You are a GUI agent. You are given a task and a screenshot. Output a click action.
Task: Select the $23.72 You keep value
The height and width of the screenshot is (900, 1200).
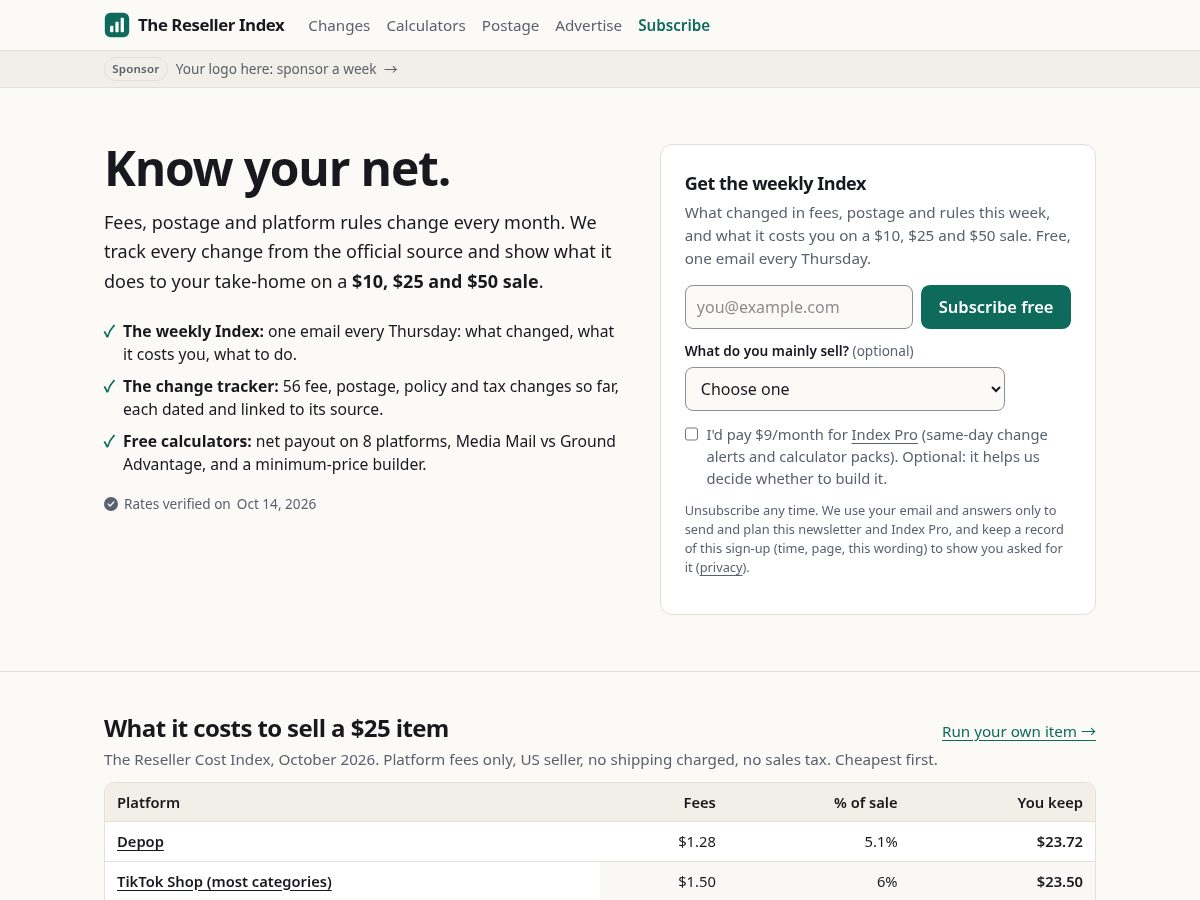click(1060, 842)
